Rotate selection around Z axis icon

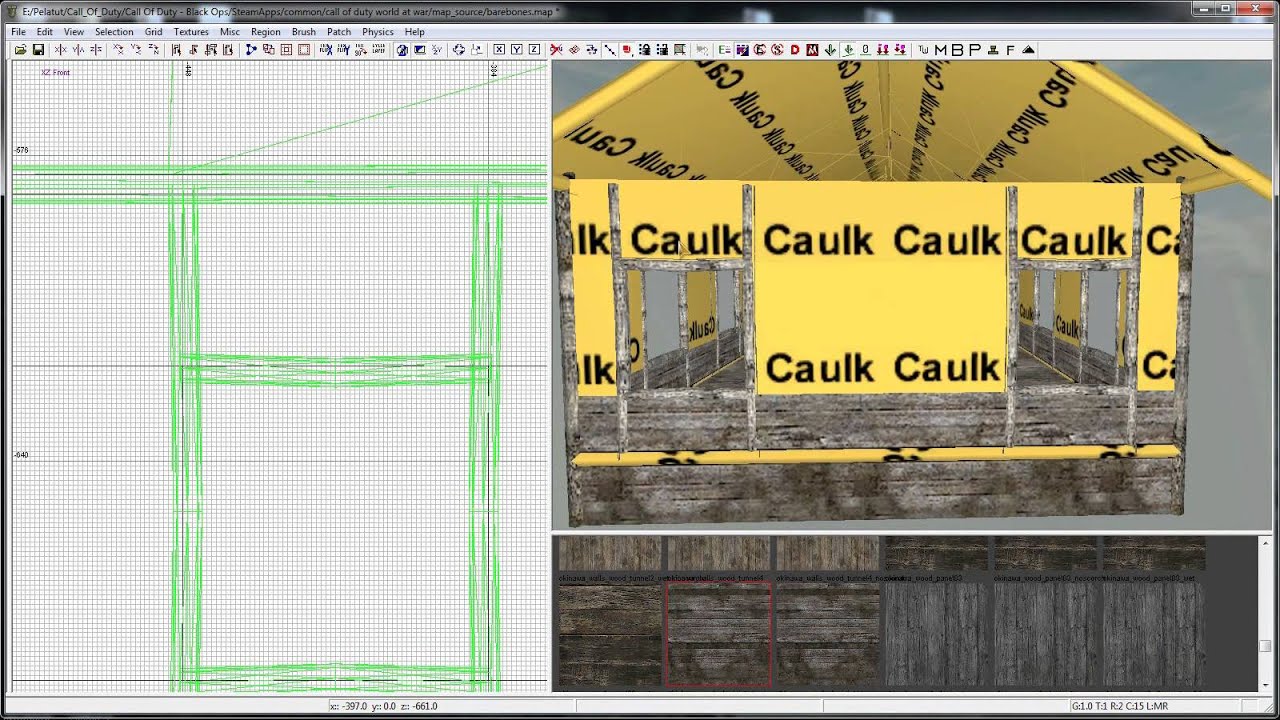click(x=154, y=49)
